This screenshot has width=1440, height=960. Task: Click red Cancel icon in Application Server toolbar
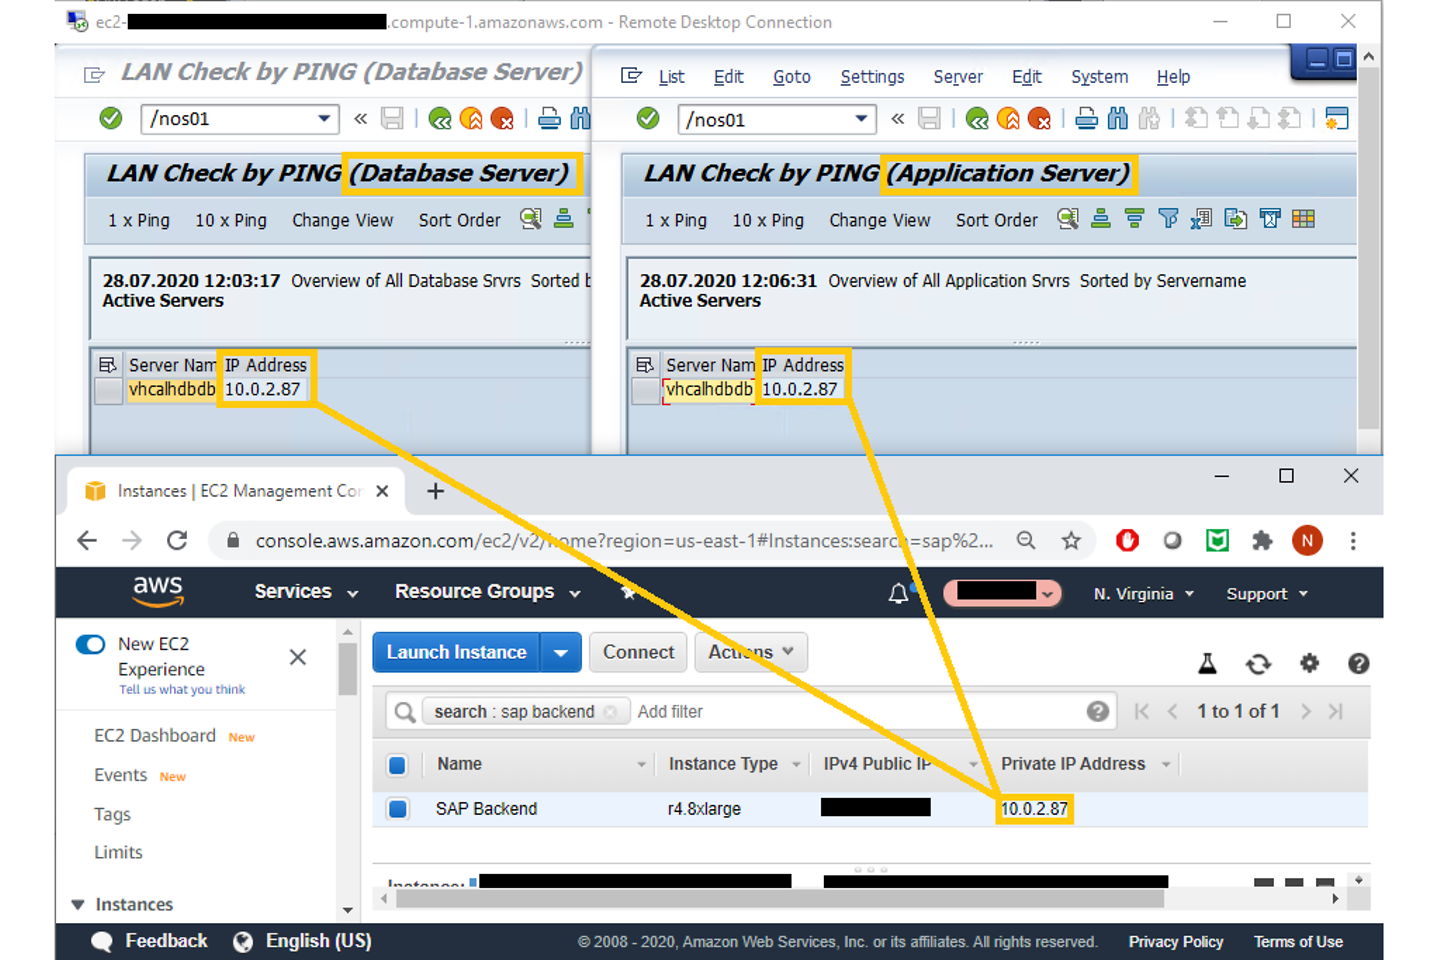point(1039,120)
